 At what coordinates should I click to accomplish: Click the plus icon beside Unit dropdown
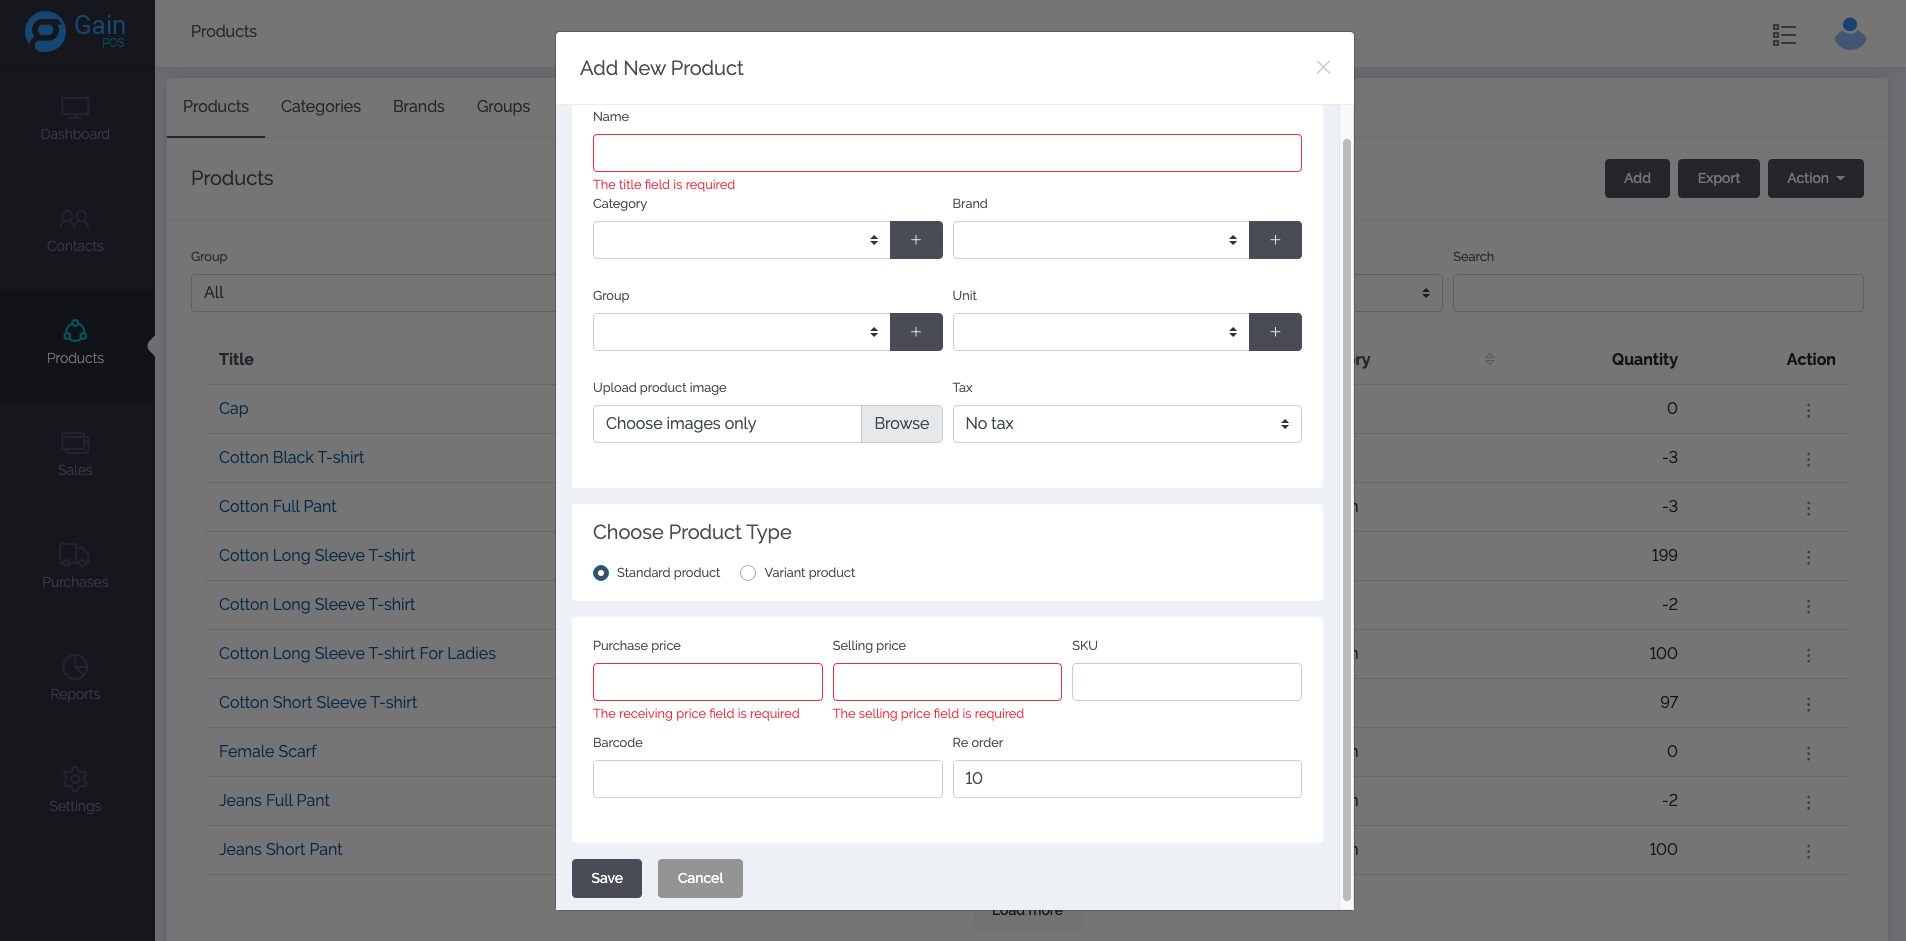(1275, 332)
